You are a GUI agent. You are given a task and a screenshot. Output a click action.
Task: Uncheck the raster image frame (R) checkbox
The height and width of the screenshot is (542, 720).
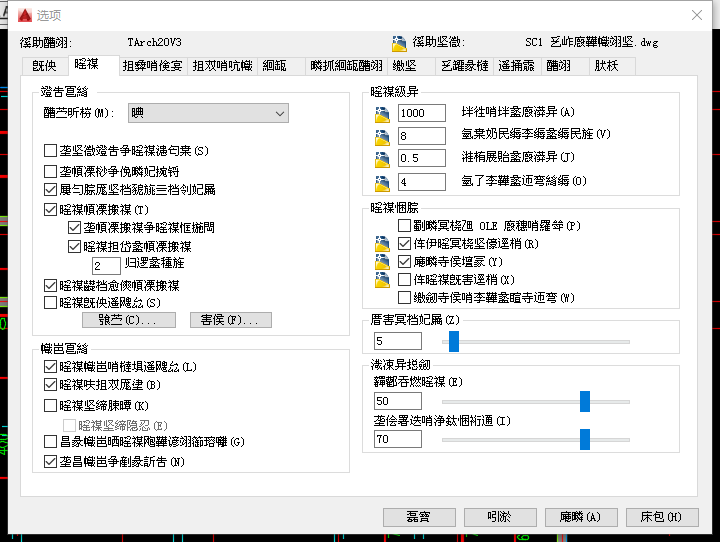point(404,243)
